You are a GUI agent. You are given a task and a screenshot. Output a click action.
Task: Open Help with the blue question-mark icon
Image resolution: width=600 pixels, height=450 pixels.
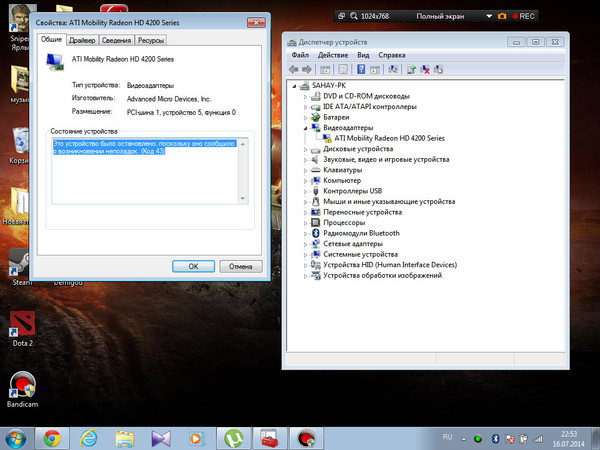coord(361,69)
